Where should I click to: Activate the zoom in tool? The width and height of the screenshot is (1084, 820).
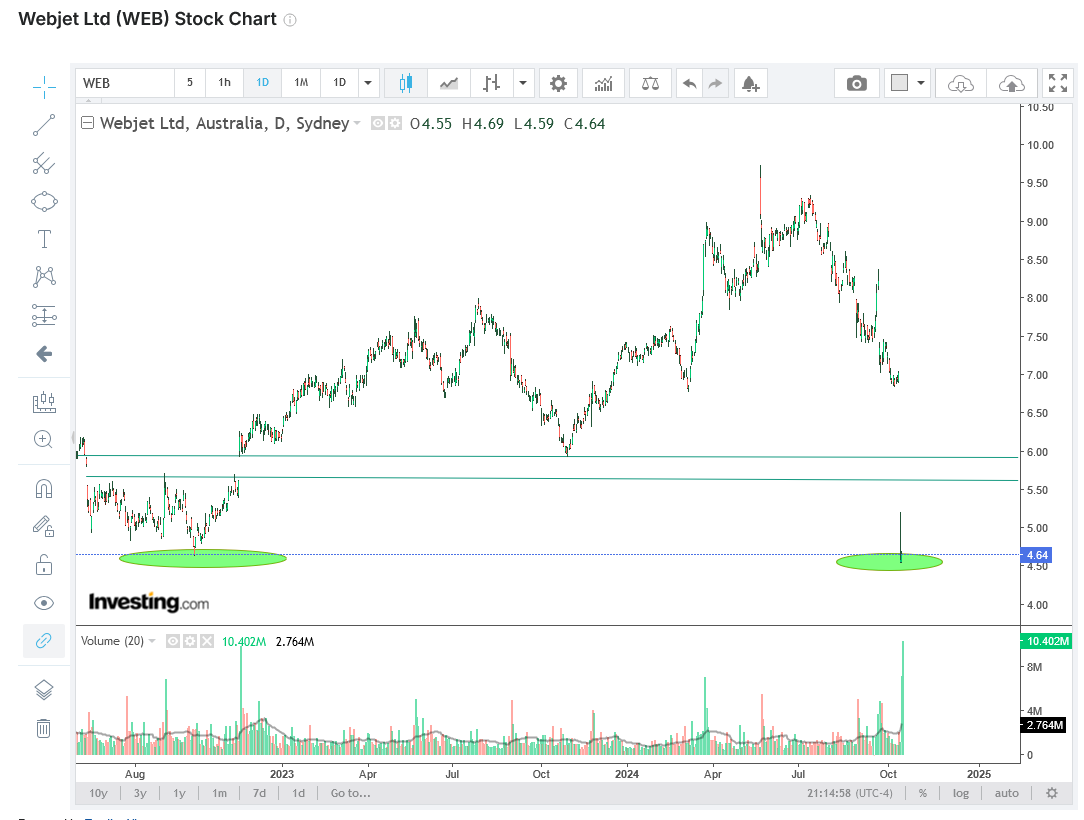tap(44, 440)
